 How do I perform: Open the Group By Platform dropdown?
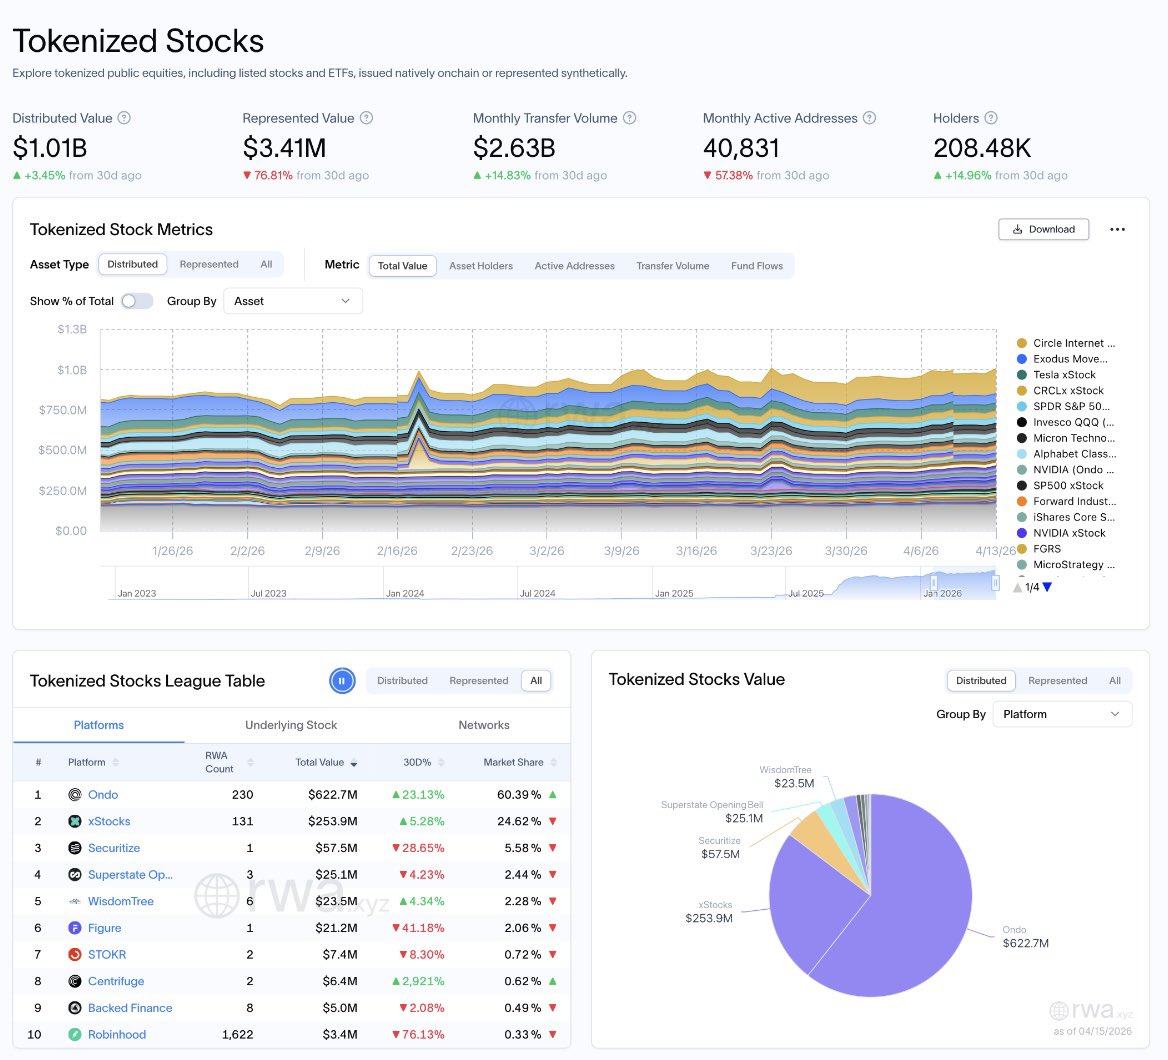point(1062,714)
